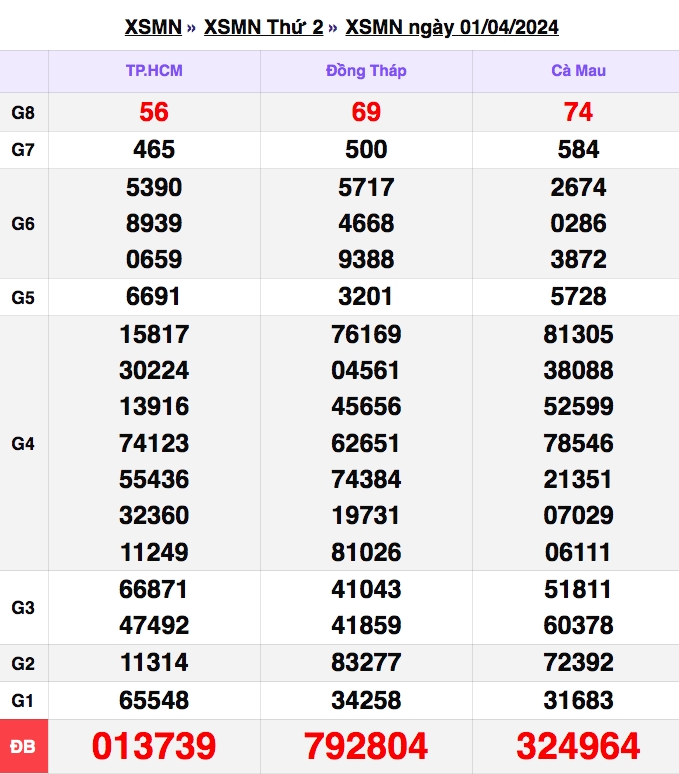Click G4 number 06111
The image size is (679, 774).
(577, 552)
